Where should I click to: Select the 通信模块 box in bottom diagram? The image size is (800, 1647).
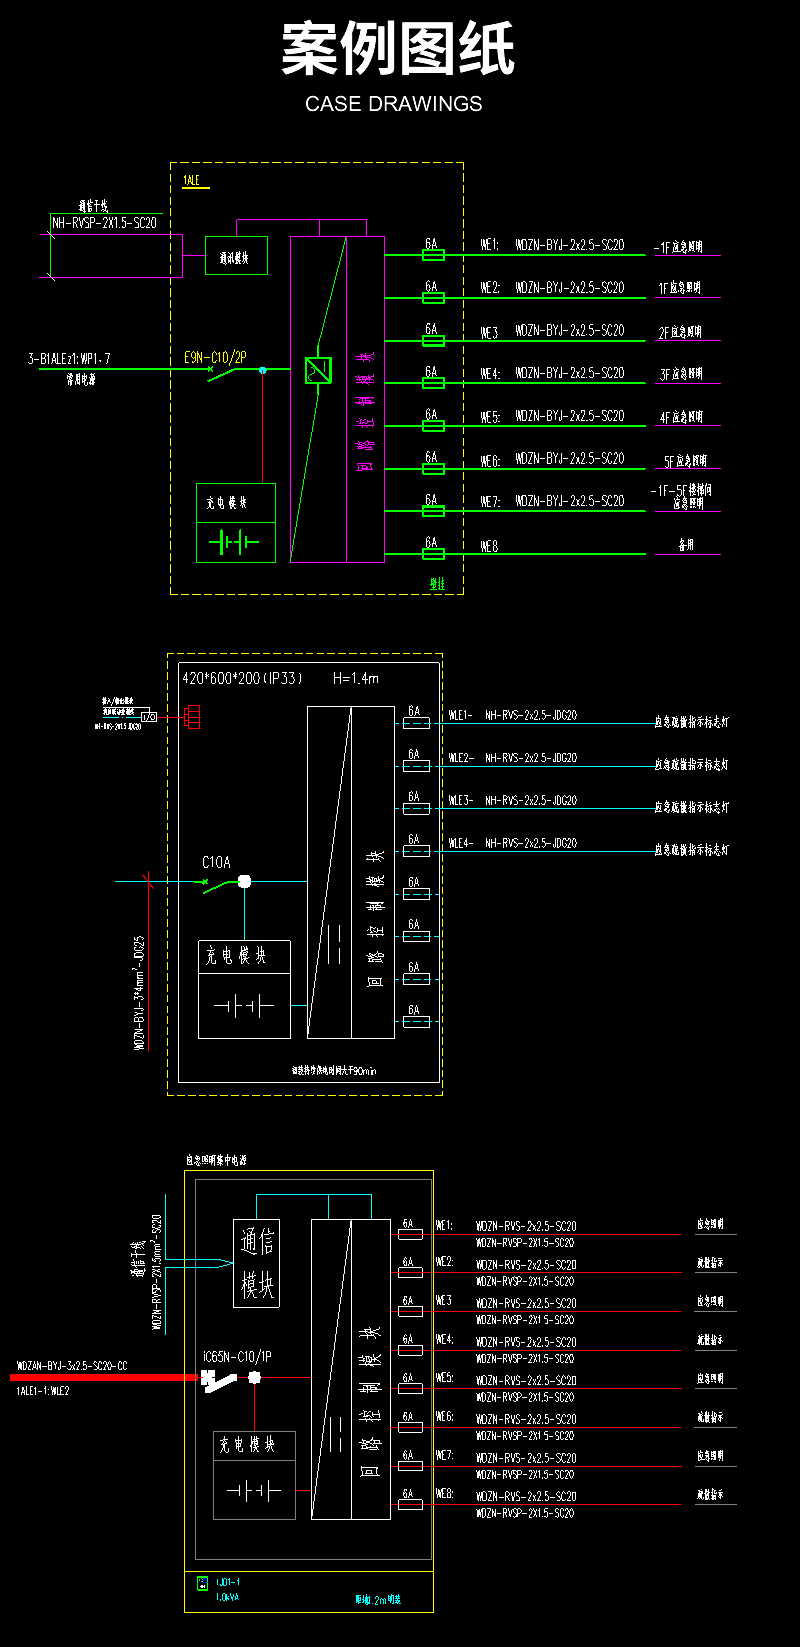point(256,1262)
